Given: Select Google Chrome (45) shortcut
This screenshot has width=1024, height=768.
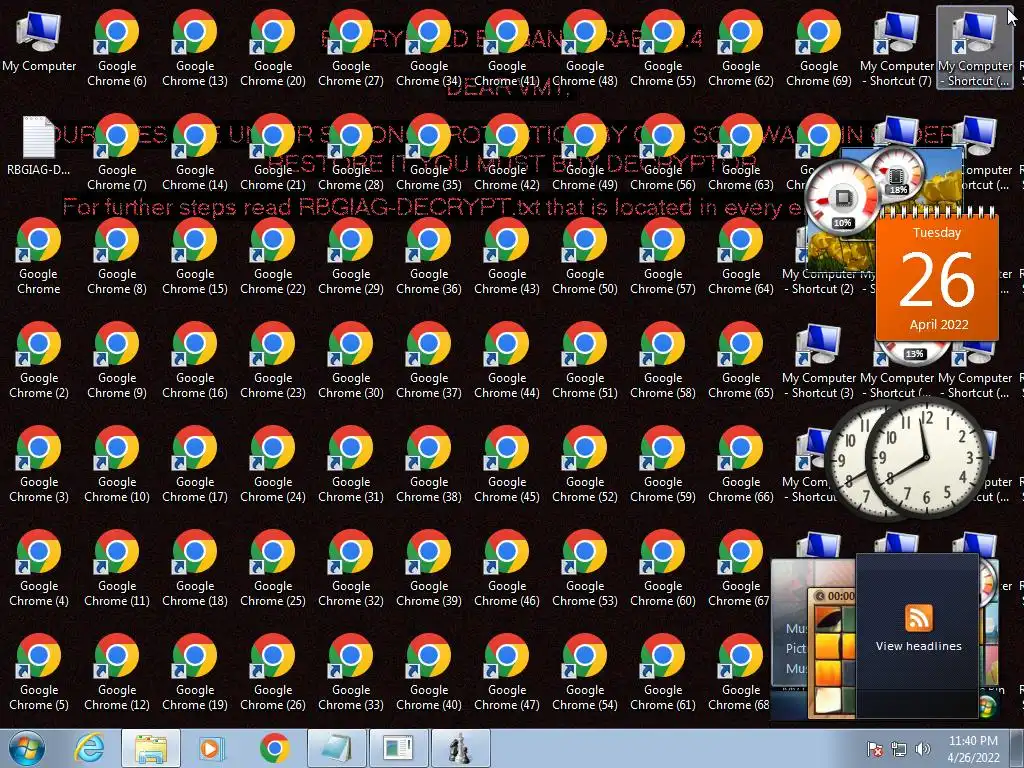Looking at the screenshot, I should point(507,464).
